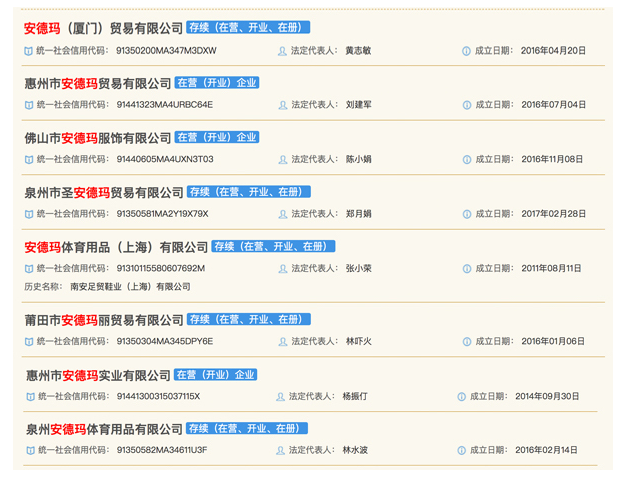The width and height of the screenshot is (619, 479).
Task: Open 莆田市安德玛丽贸易有限公司 company link
Action: (x=104, y=320)
